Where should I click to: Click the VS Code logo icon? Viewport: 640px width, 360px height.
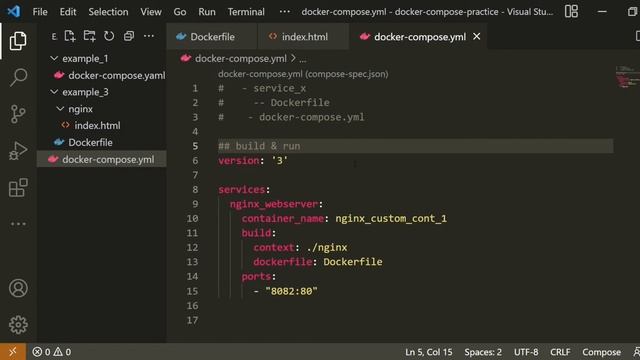pos(13,11)
